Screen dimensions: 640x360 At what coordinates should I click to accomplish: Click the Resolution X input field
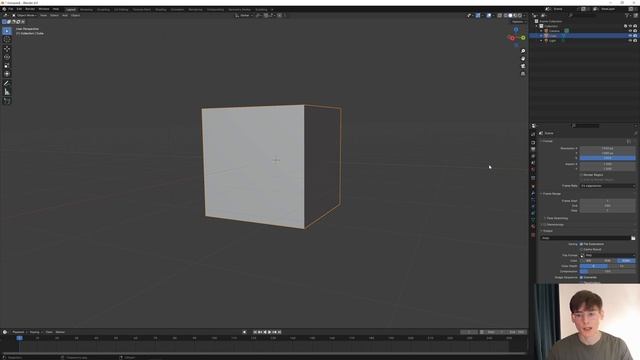click(x=607, y=148)
